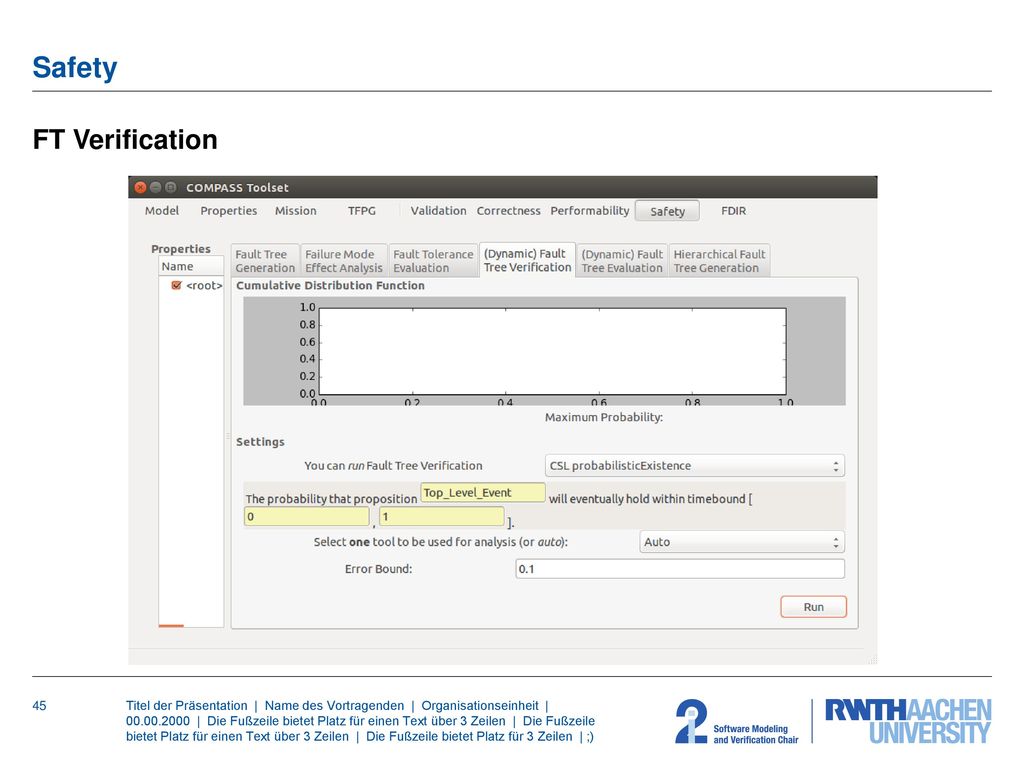Screen dimensions: 1024x768
Task: Click the Software Modeling and Verification Chair logo
Action: pos(737,722)
